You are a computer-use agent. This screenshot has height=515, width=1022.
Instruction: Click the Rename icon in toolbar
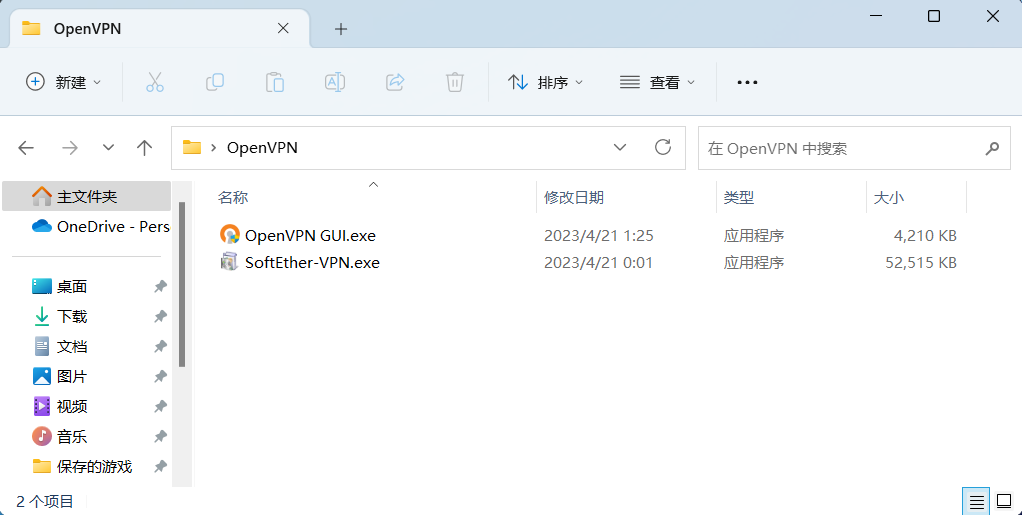pyautogui.click(x=334, y=82)
